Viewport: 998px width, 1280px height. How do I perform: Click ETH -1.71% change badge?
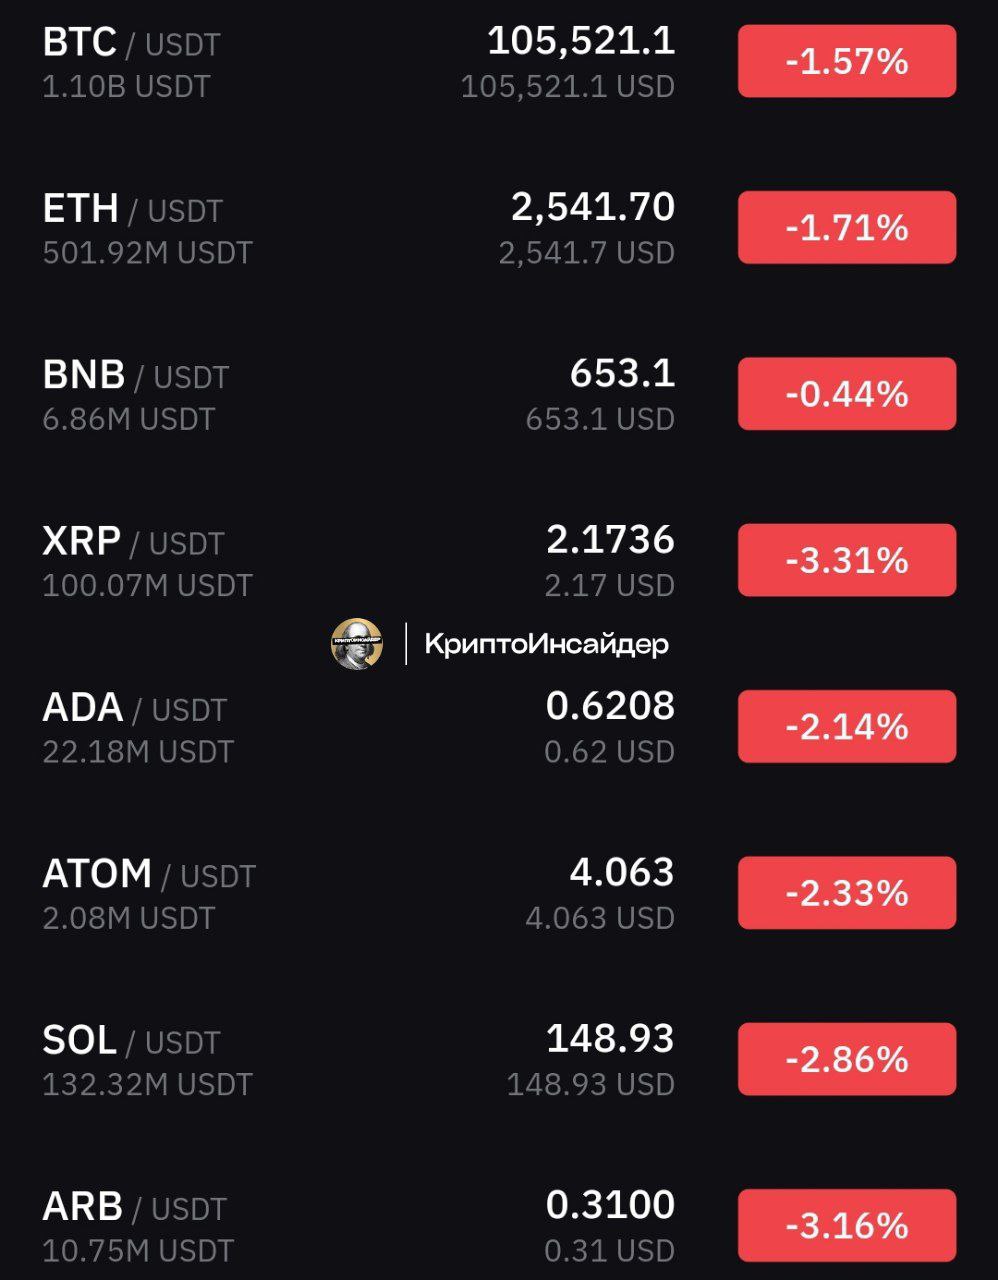tap(846, 228)
